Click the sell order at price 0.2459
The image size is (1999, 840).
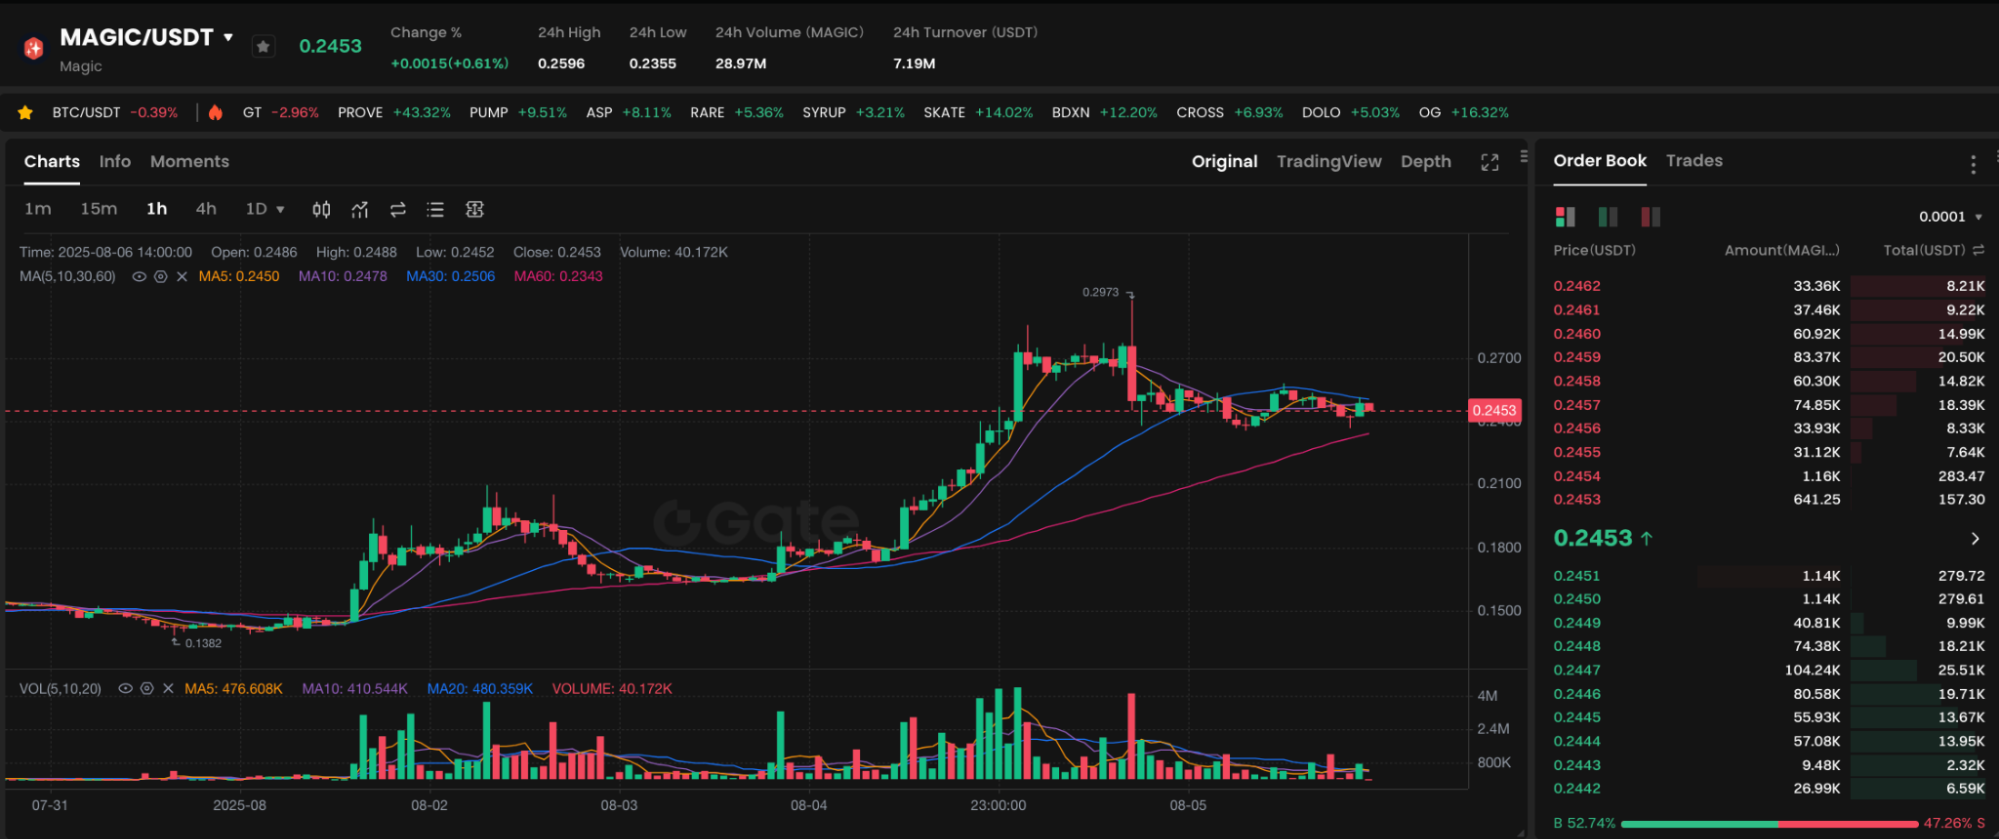(x=1769, y=357)
